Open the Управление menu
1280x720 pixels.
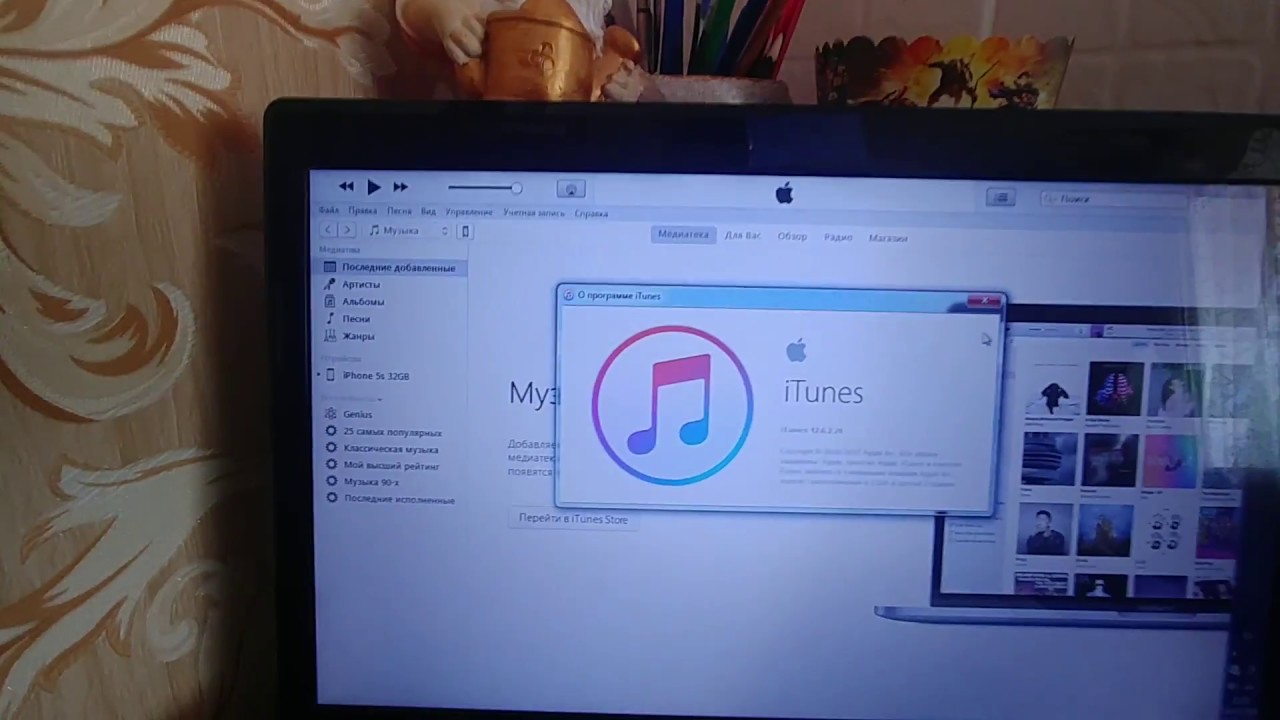coord(469,212)
